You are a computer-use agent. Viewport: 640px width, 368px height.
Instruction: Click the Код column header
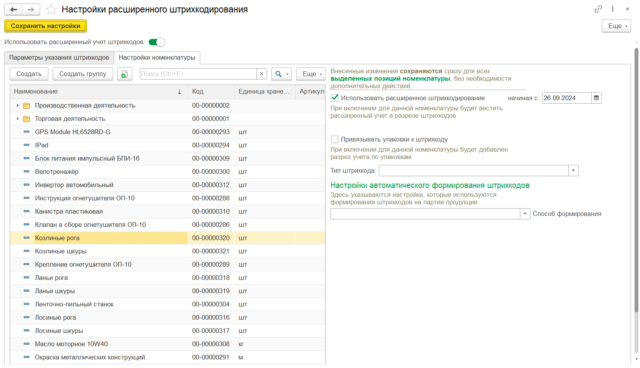(211, 92)
